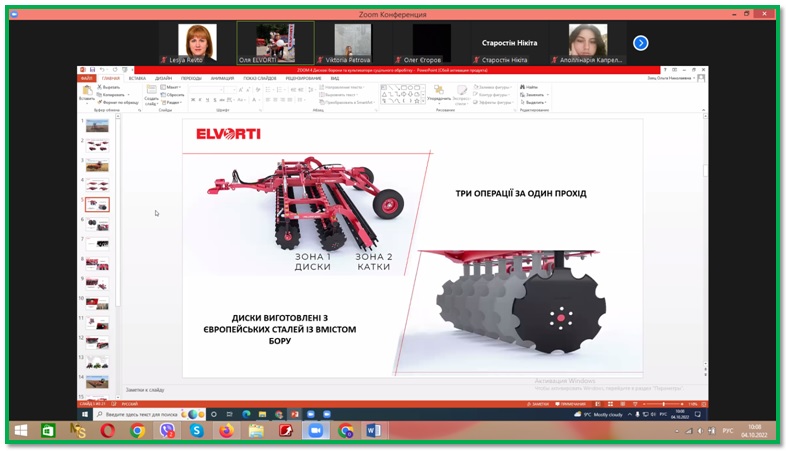Screen dimensions: 786x451
Task: Open Skype from the bottom taskbar
Action: pos(196,431)
